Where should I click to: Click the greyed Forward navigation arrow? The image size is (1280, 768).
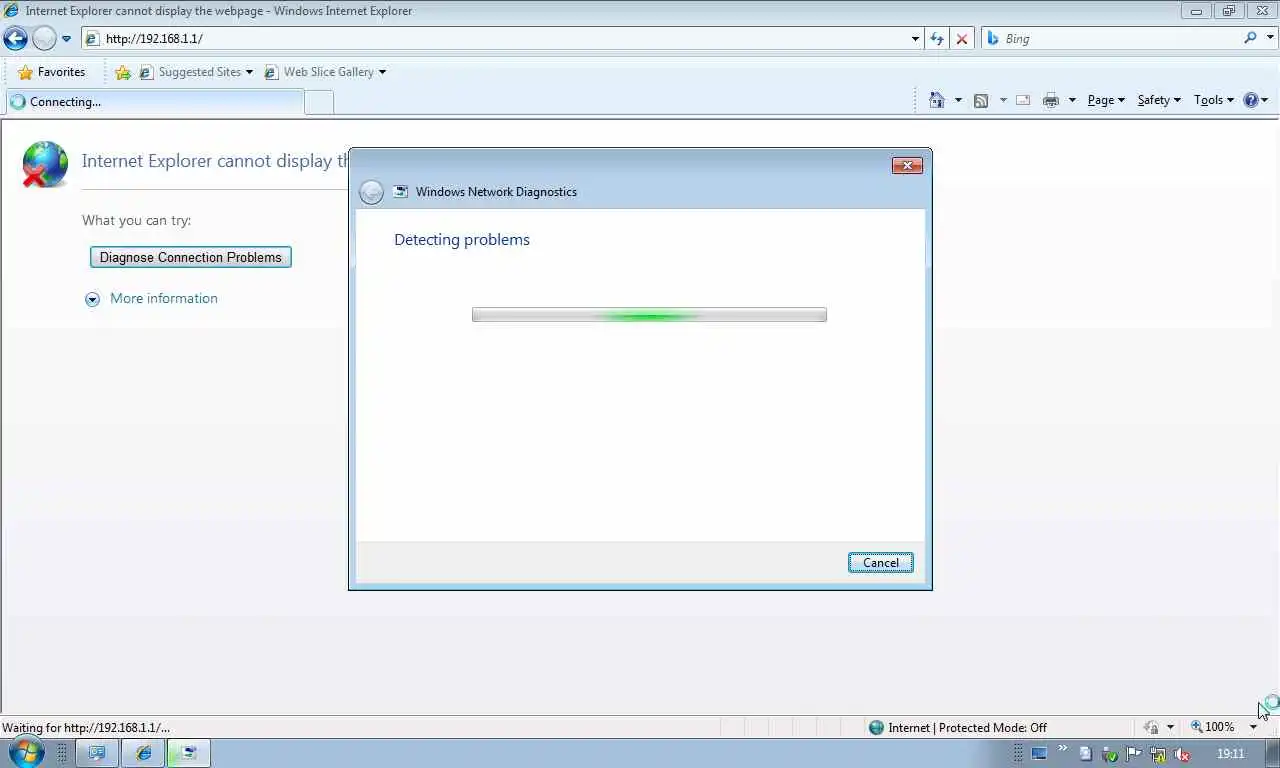click(x=44, y=39)
